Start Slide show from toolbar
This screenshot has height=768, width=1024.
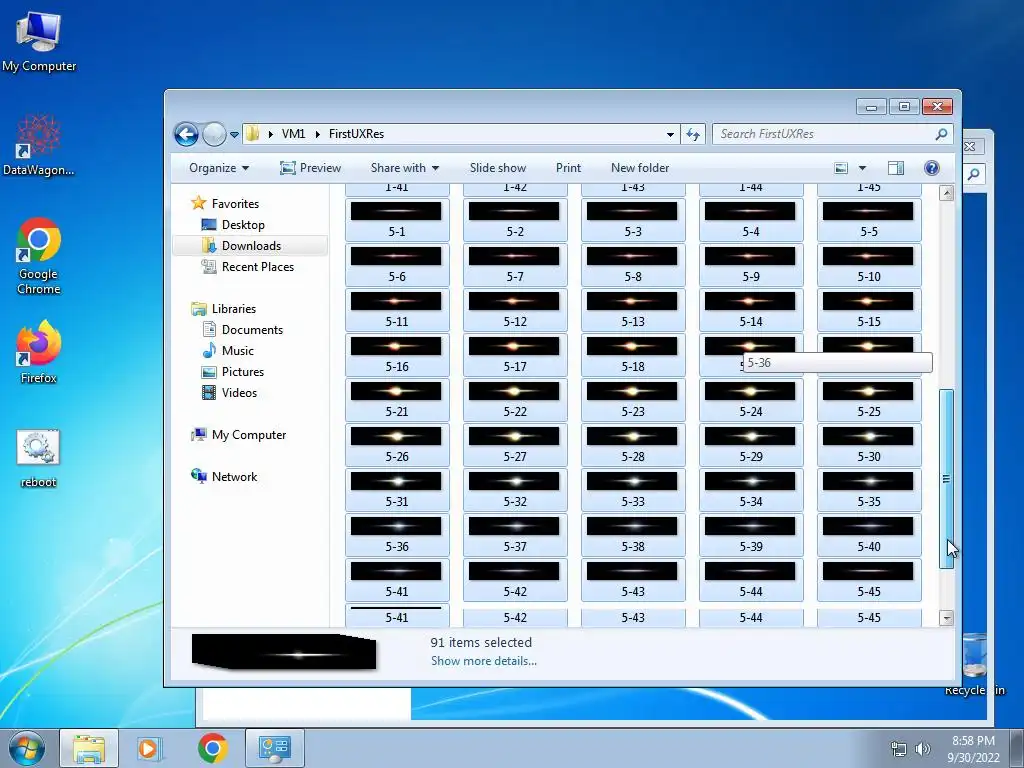498,168
